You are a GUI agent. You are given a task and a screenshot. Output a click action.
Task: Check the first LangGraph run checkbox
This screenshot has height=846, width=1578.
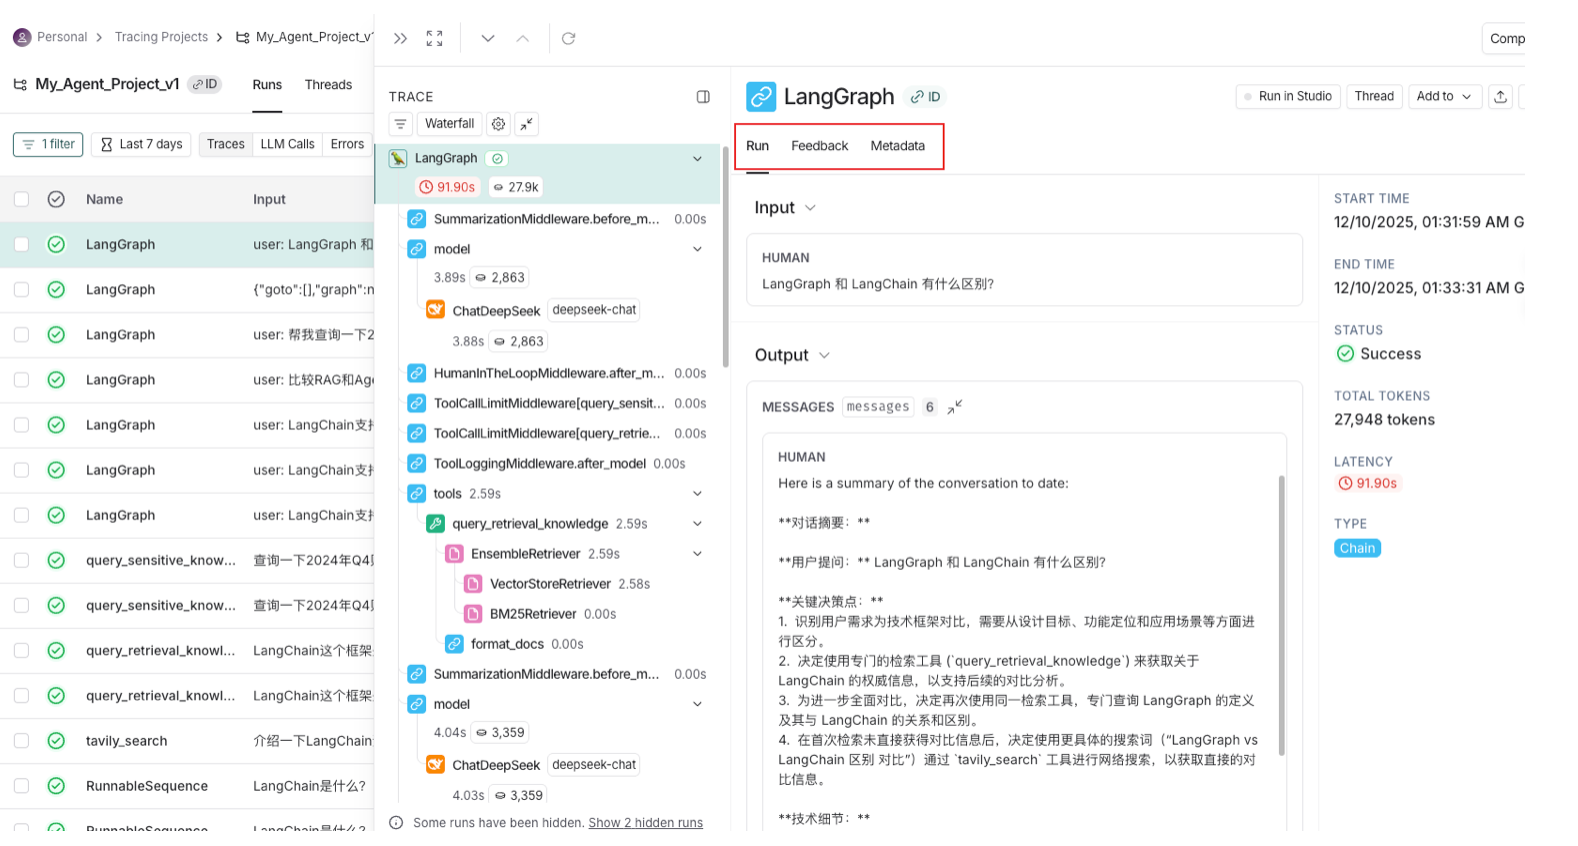coord(21,245)
